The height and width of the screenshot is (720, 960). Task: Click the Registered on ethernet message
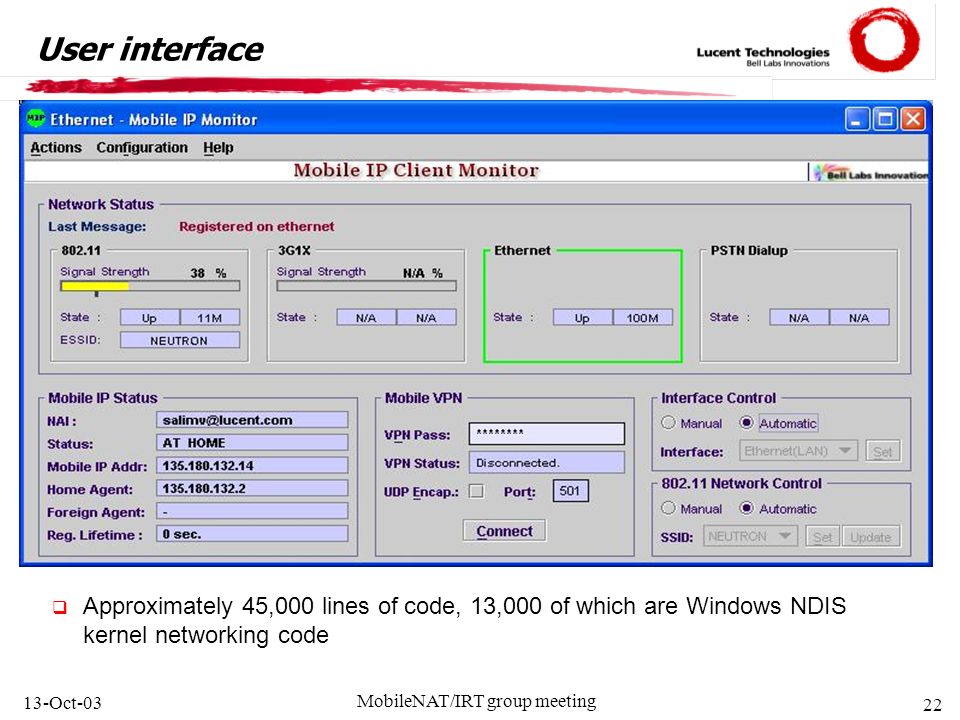[x=257, y=227]
